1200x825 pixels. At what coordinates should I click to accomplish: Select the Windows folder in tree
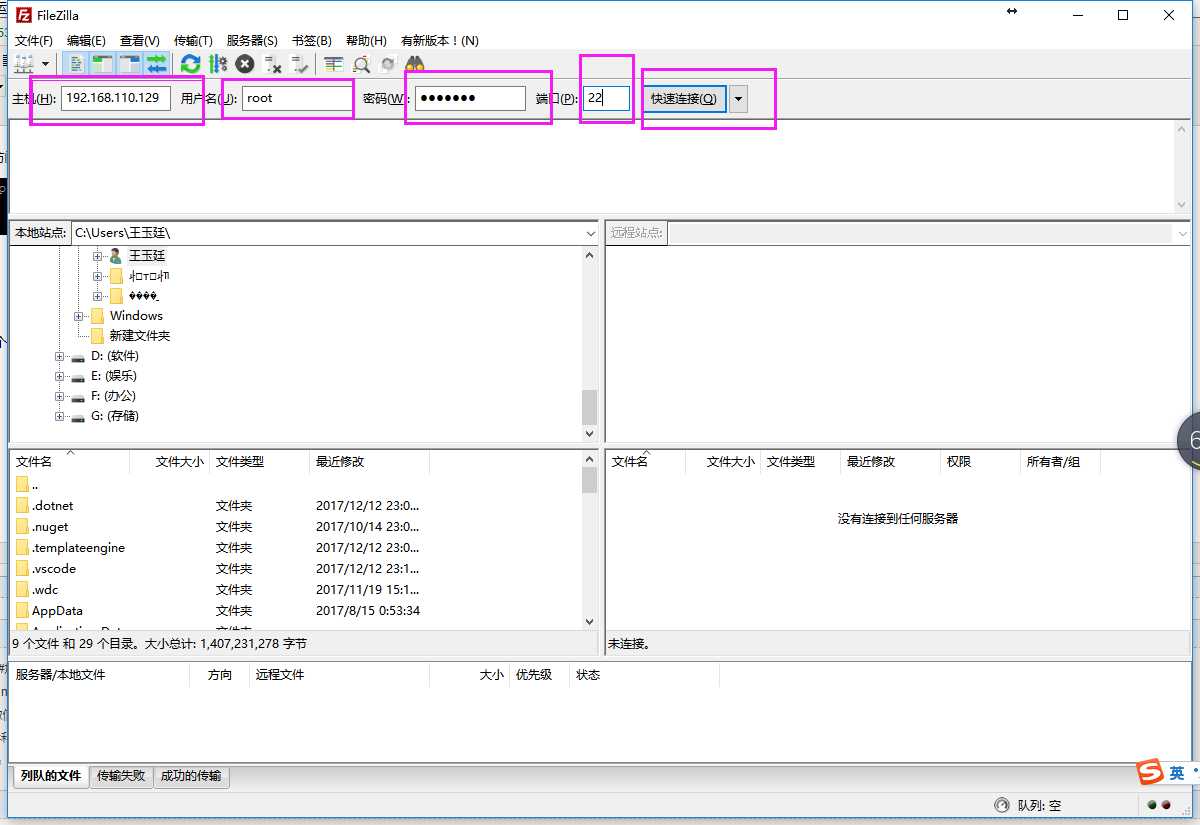(136, 316)
